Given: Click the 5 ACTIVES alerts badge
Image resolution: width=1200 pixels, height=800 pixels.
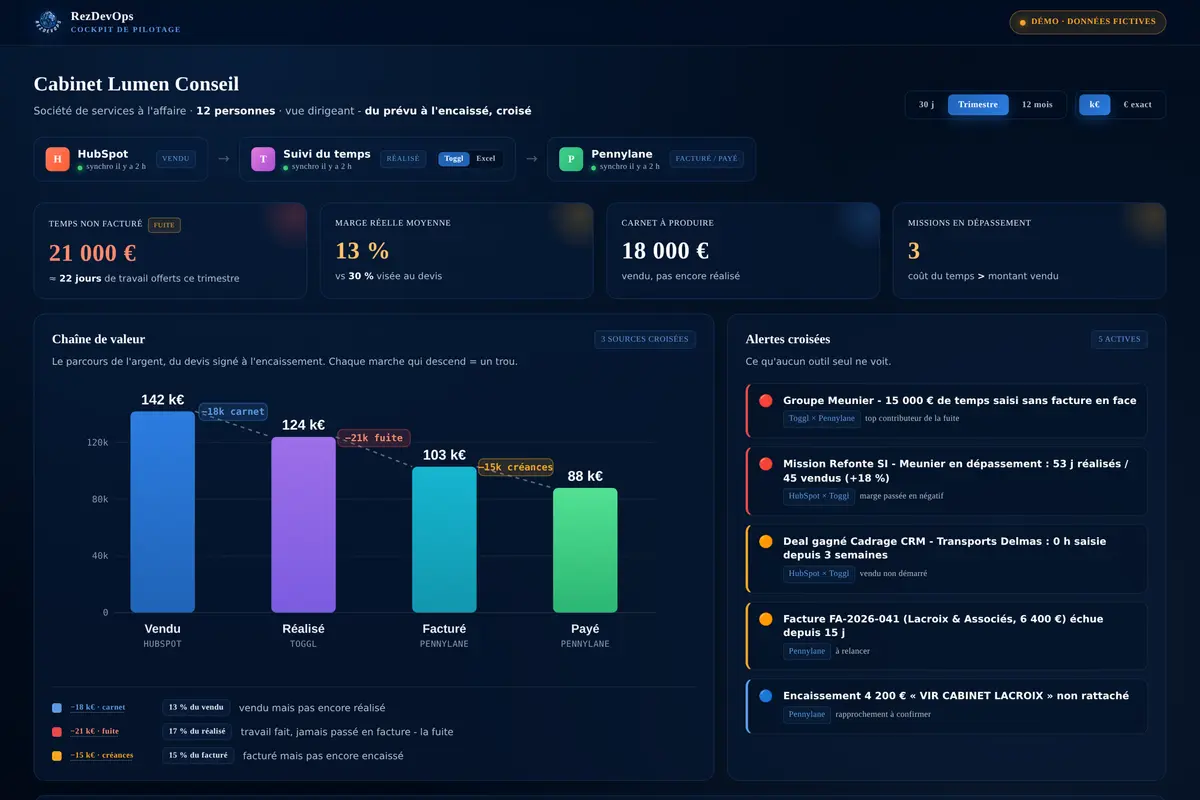Looking at the screenshot, I should (1120, 339).
